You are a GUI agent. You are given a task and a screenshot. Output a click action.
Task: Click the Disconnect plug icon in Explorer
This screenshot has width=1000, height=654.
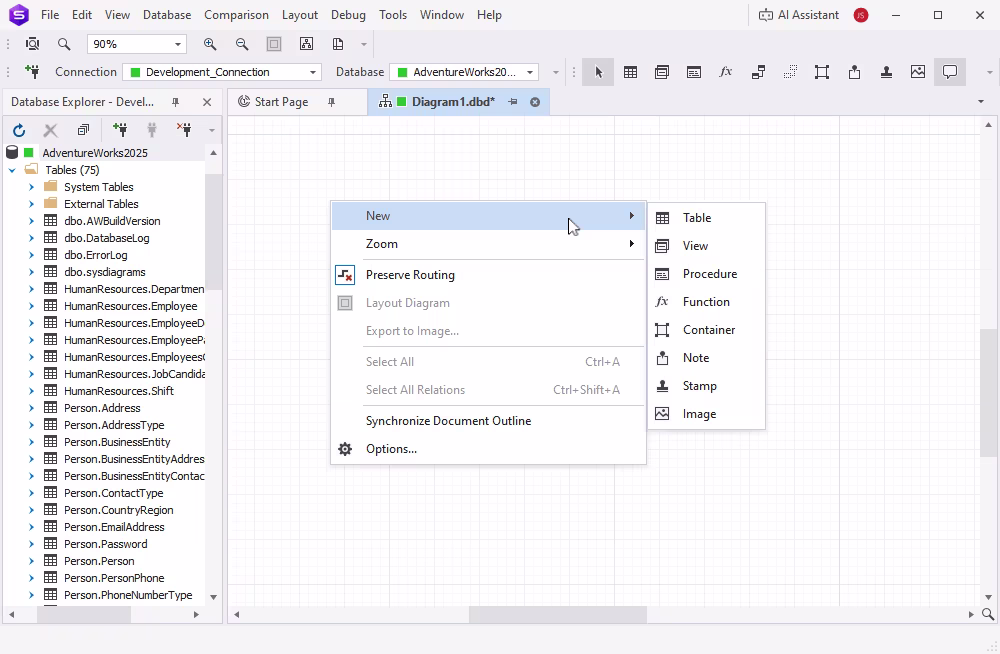click(184, 130)
